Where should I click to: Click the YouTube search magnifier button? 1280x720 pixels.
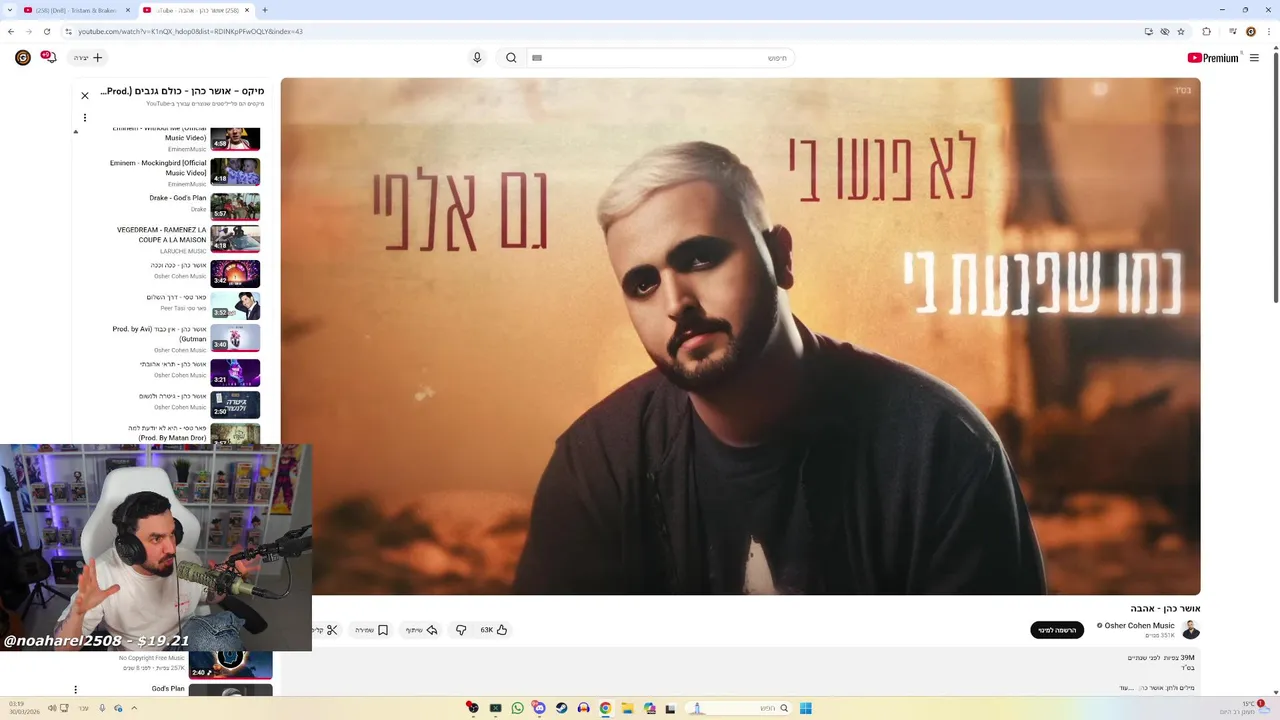click(511, 58)
